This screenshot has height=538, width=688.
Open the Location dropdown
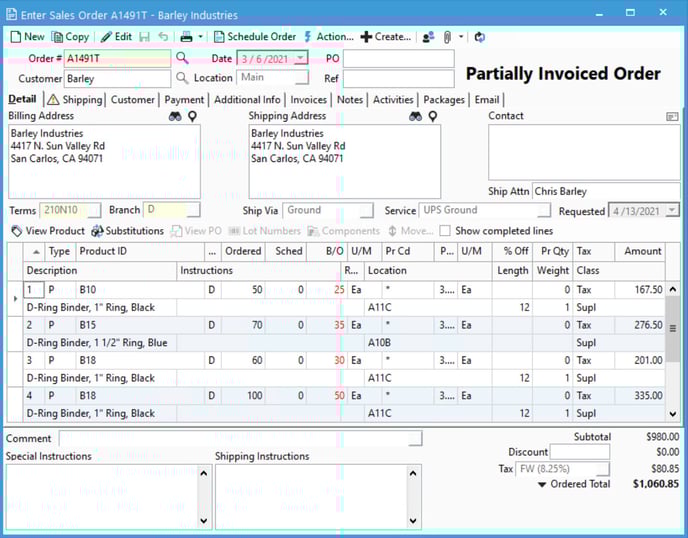tap(302, 78)
